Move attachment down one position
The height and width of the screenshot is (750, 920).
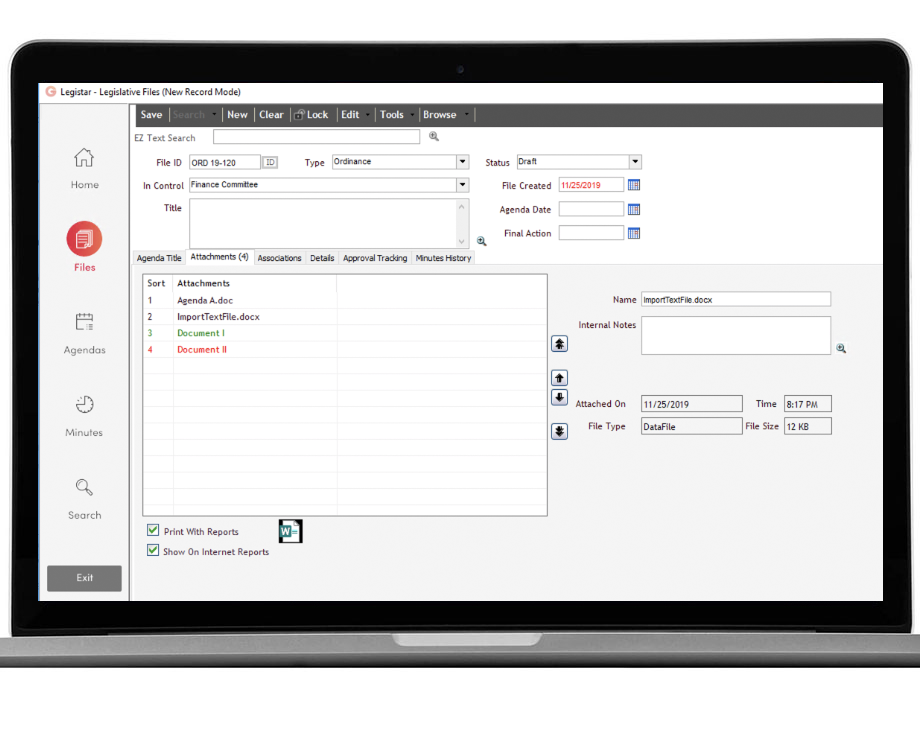(559, 397)
